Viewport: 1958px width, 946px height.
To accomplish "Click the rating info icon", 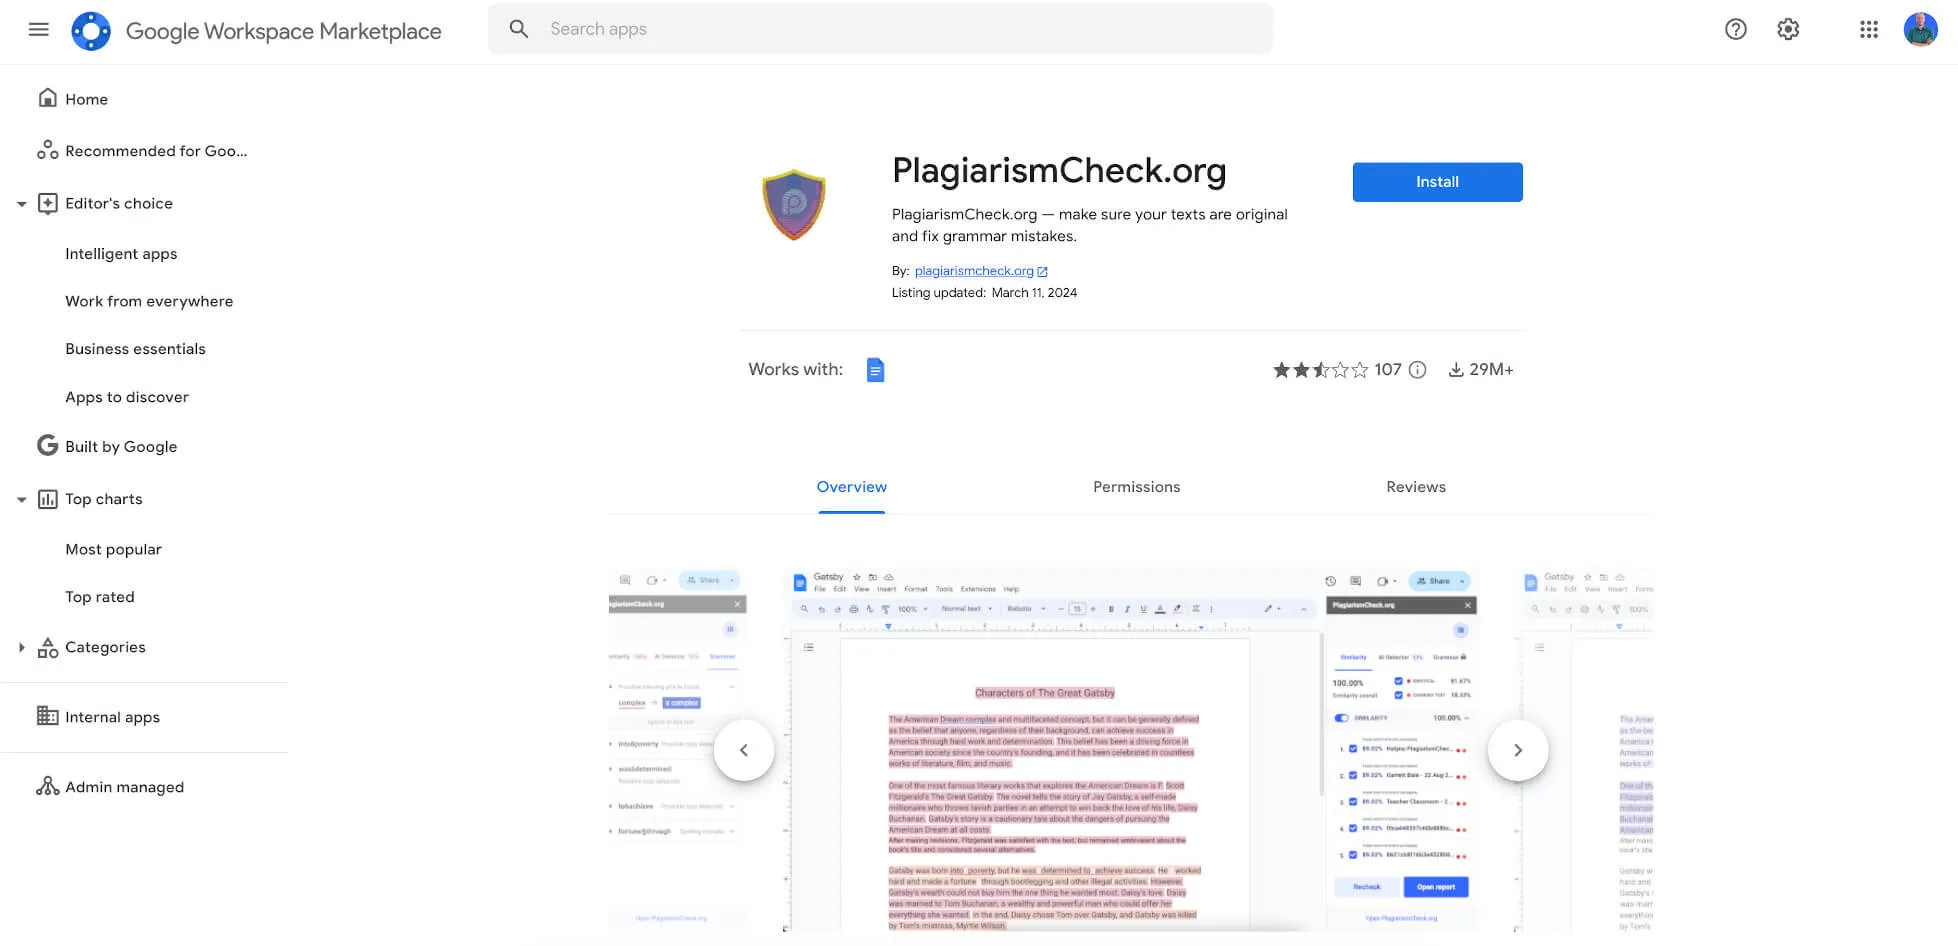I will 1417,370.
